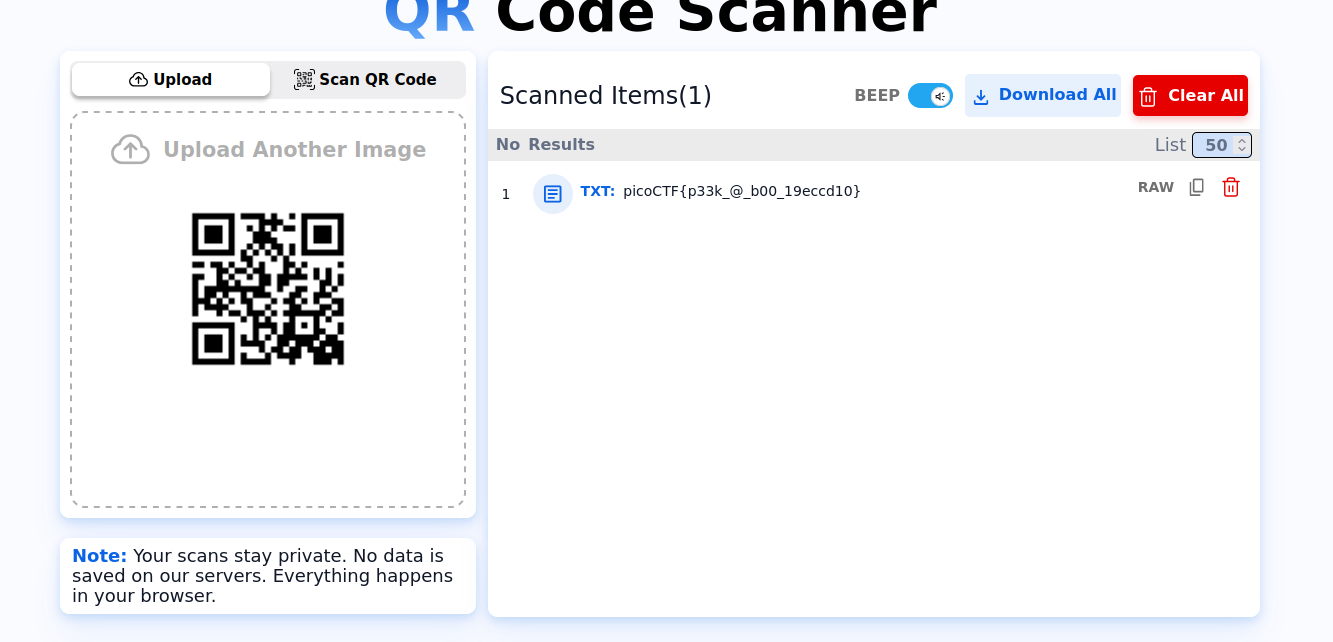The width and height of the screenshot is (1333, 642).
Task: Click RAW for the picoCTF result
Action: [1156, 187]
